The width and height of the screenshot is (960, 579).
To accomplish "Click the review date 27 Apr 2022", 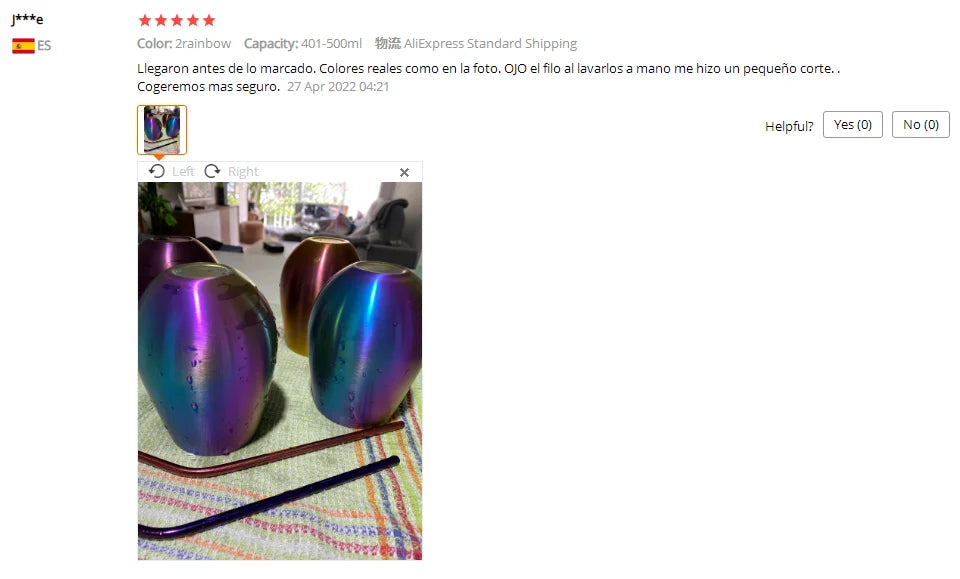I will pyautogui.click(x=338, y=86).
